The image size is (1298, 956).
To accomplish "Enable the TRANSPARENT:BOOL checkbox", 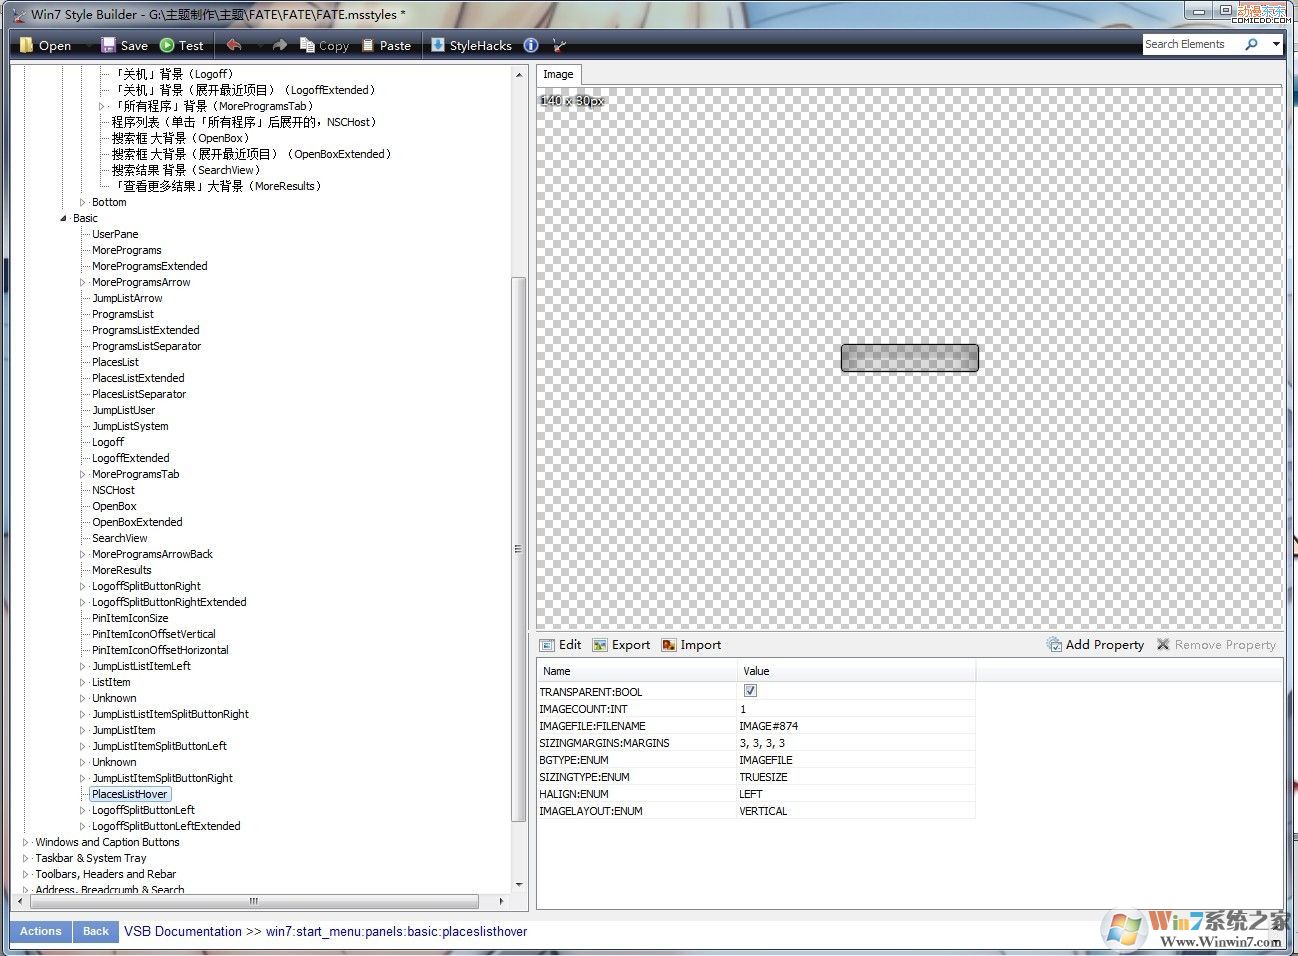I will pyautogui.click(x=750, y=690).
